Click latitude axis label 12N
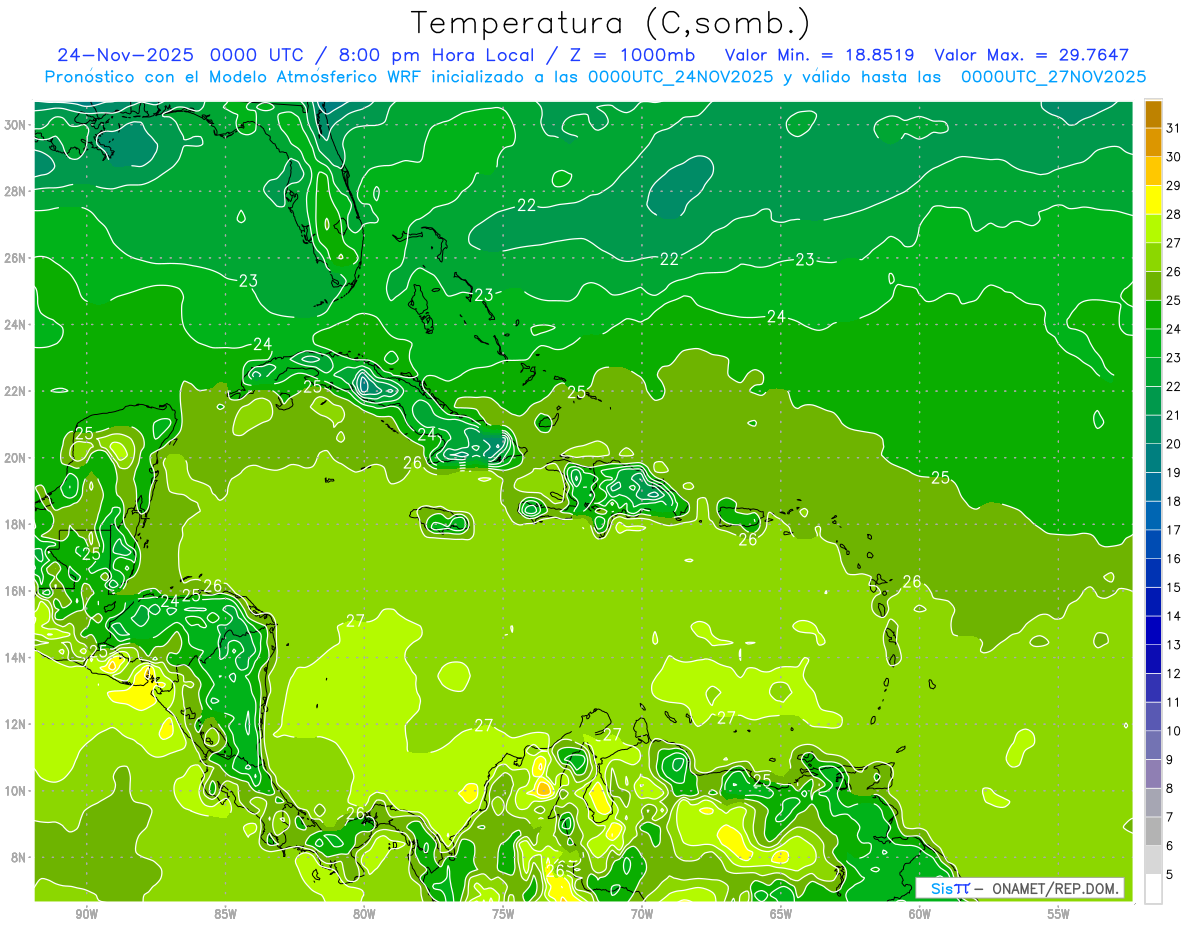 click(x=15, y=724)
